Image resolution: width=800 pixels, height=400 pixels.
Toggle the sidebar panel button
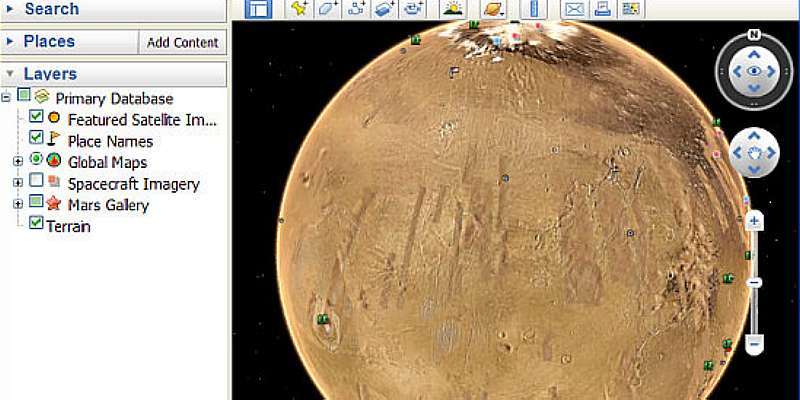point(259,9)
